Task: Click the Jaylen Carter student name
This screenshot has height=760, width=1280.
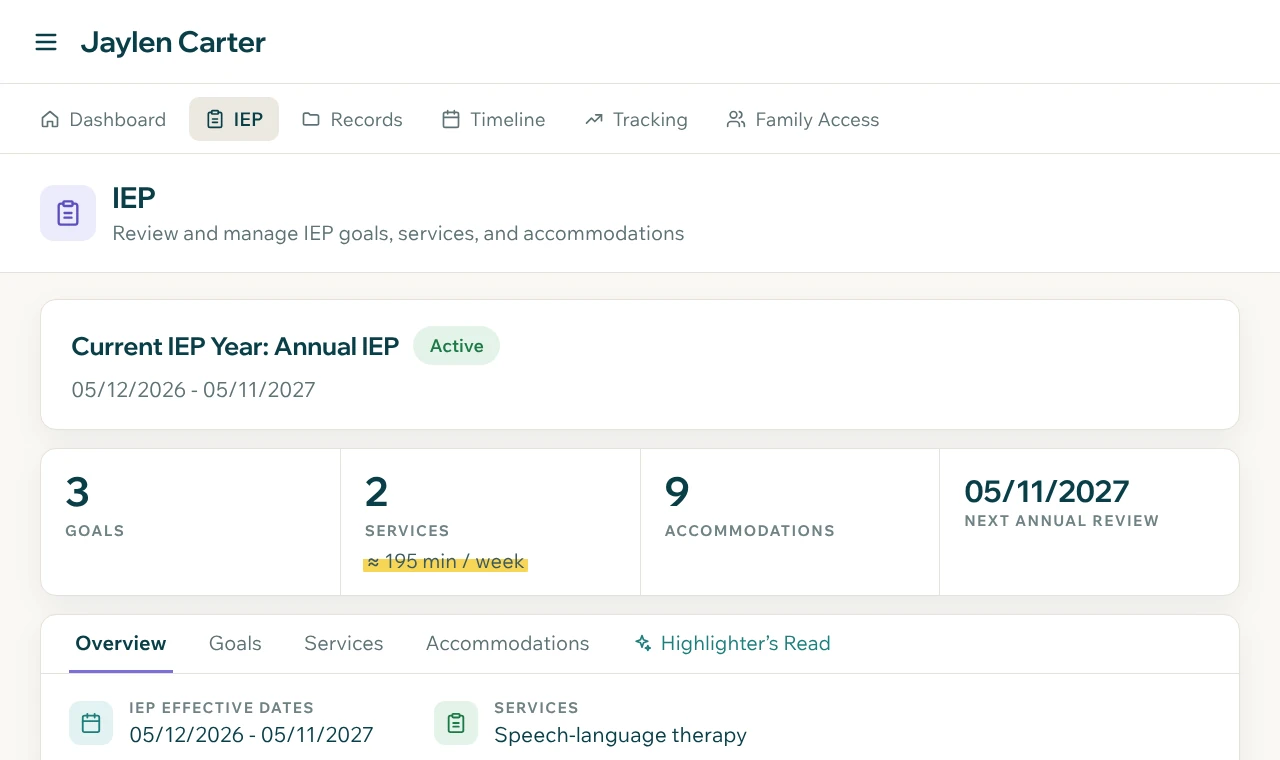Action: point(173,42)
